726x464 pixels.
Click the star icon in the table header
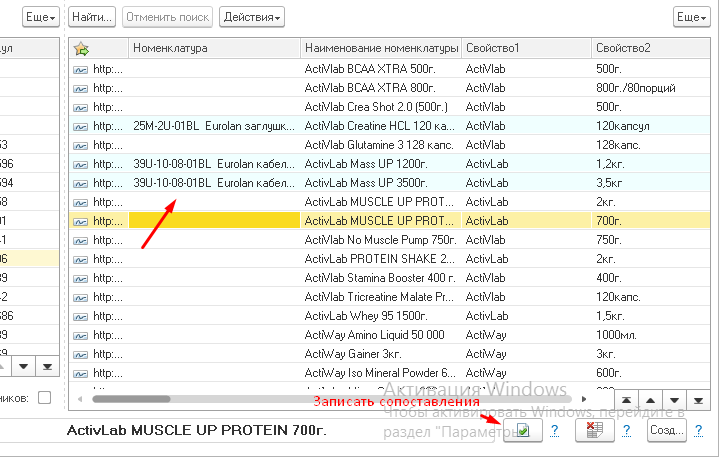pos(82,48)
